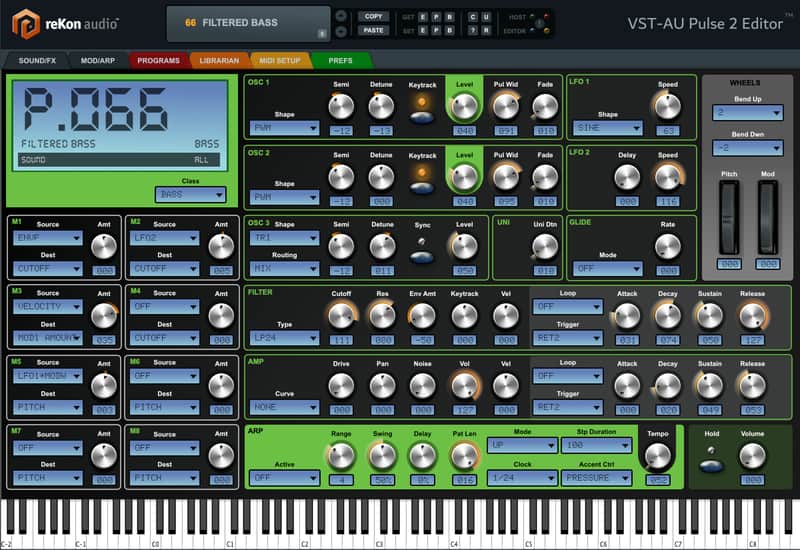This screenshot has height=550, width=800.
Task: Click the R button in top toolbar
Action: [486, 31]
